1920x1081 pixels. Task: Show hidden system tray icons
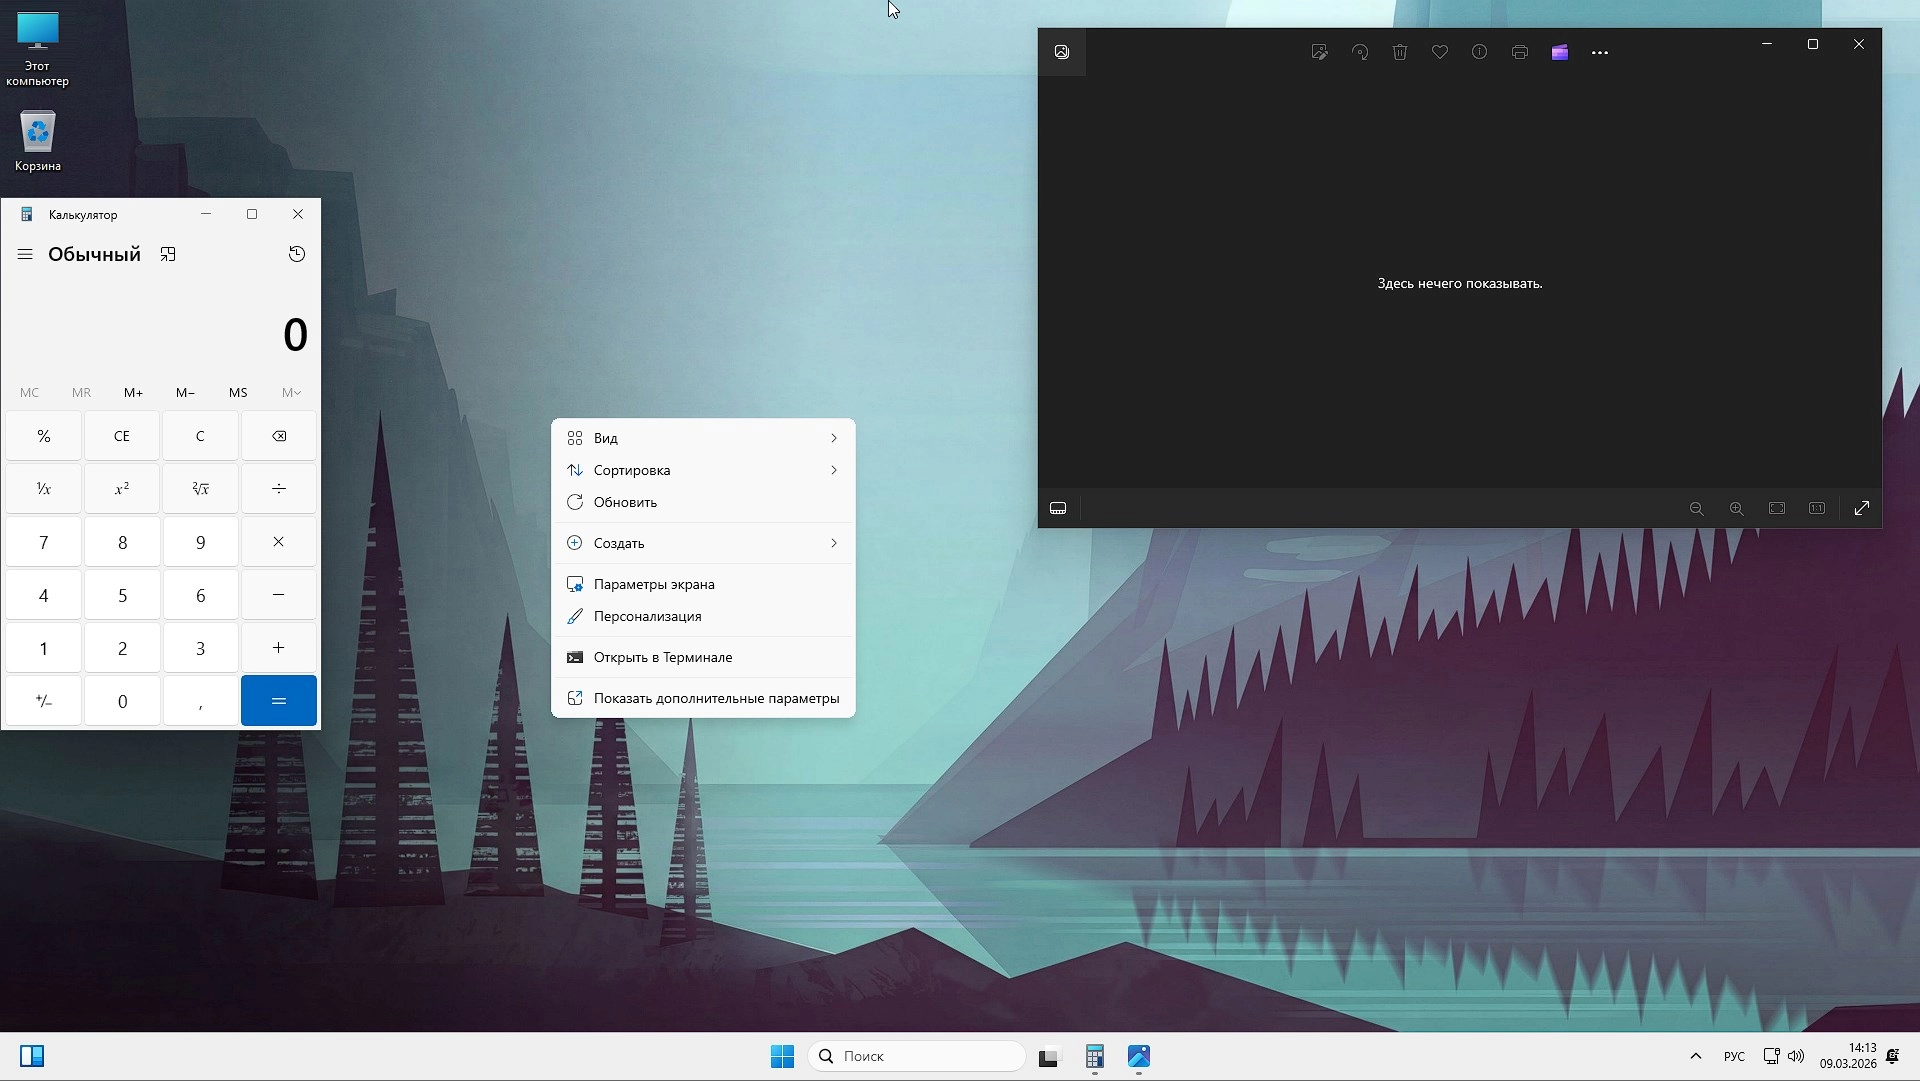coord(1695,1056)
